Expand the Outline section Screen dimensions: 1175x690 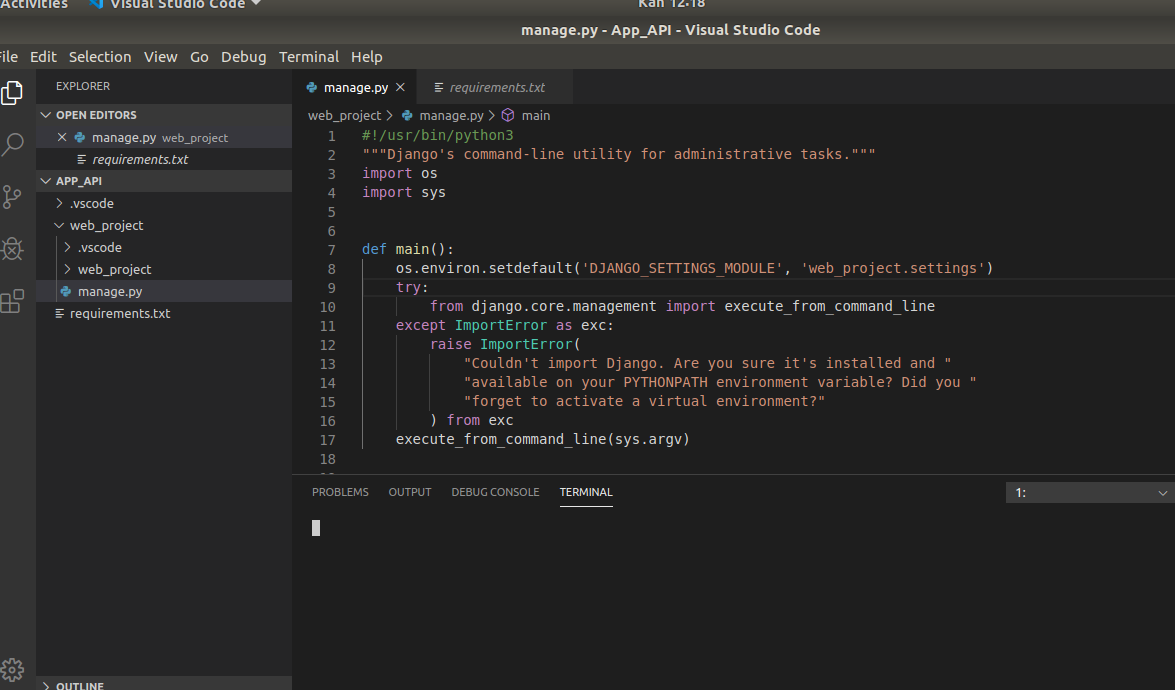[x=46, y=686]
